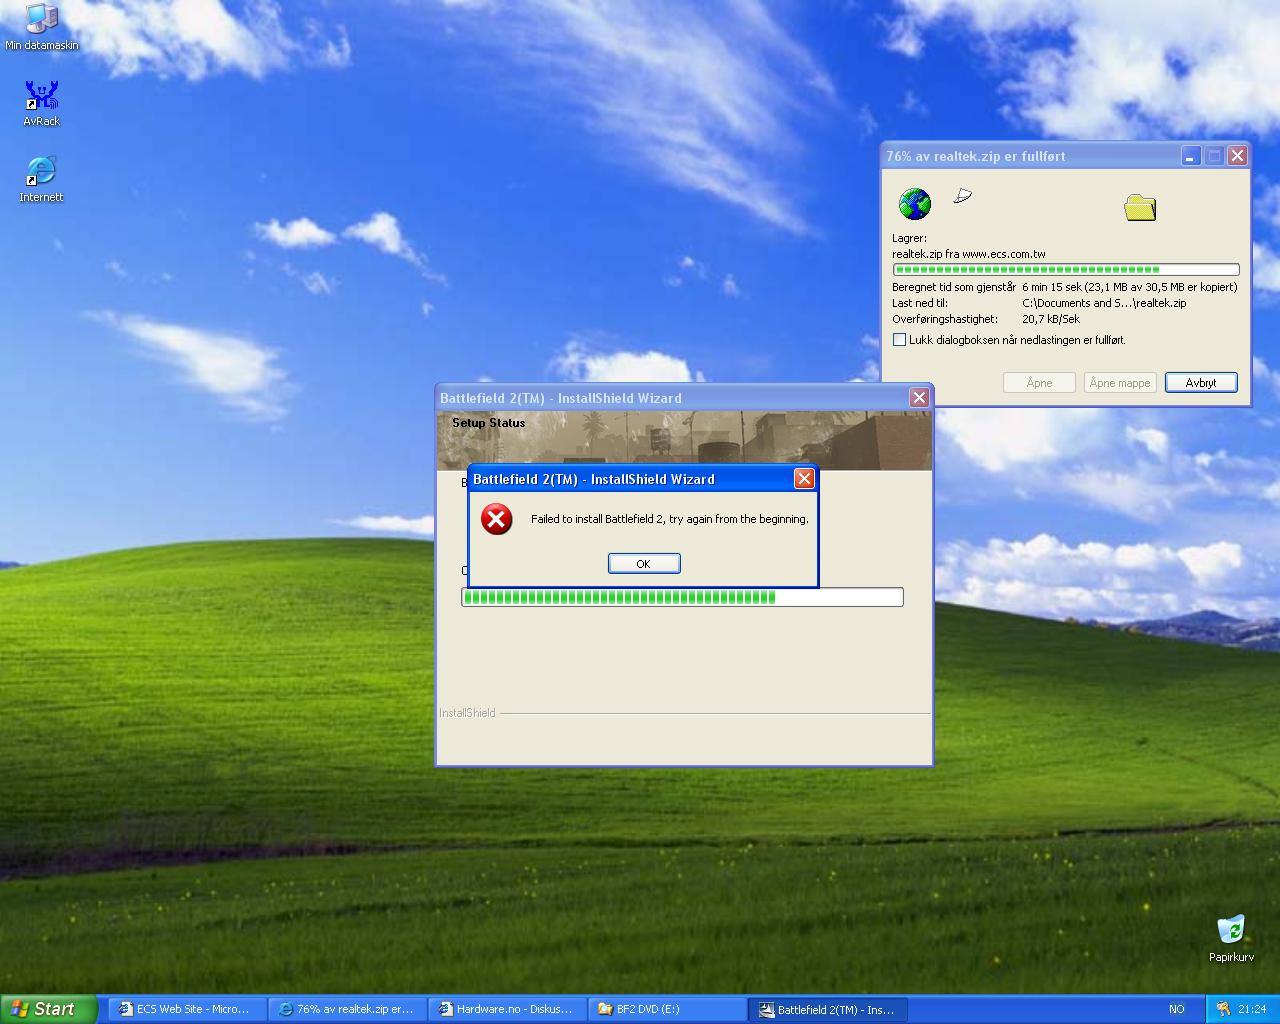The width and height of the screenshot is (1280, 1024).
Task: Click the 'realtek.zip fra www.ecs.com.tw' text
Action: (969, 254)
